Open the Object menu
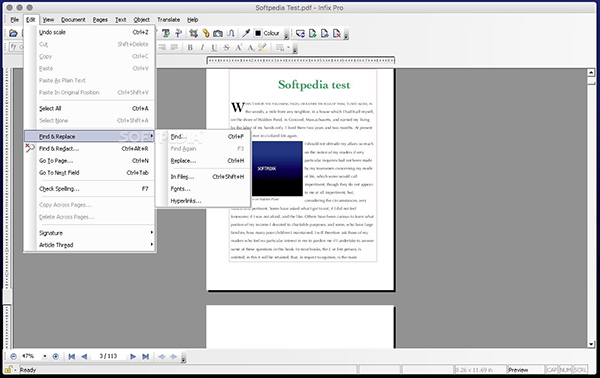This screenshot has width=600, height=378. pos(142,20)
